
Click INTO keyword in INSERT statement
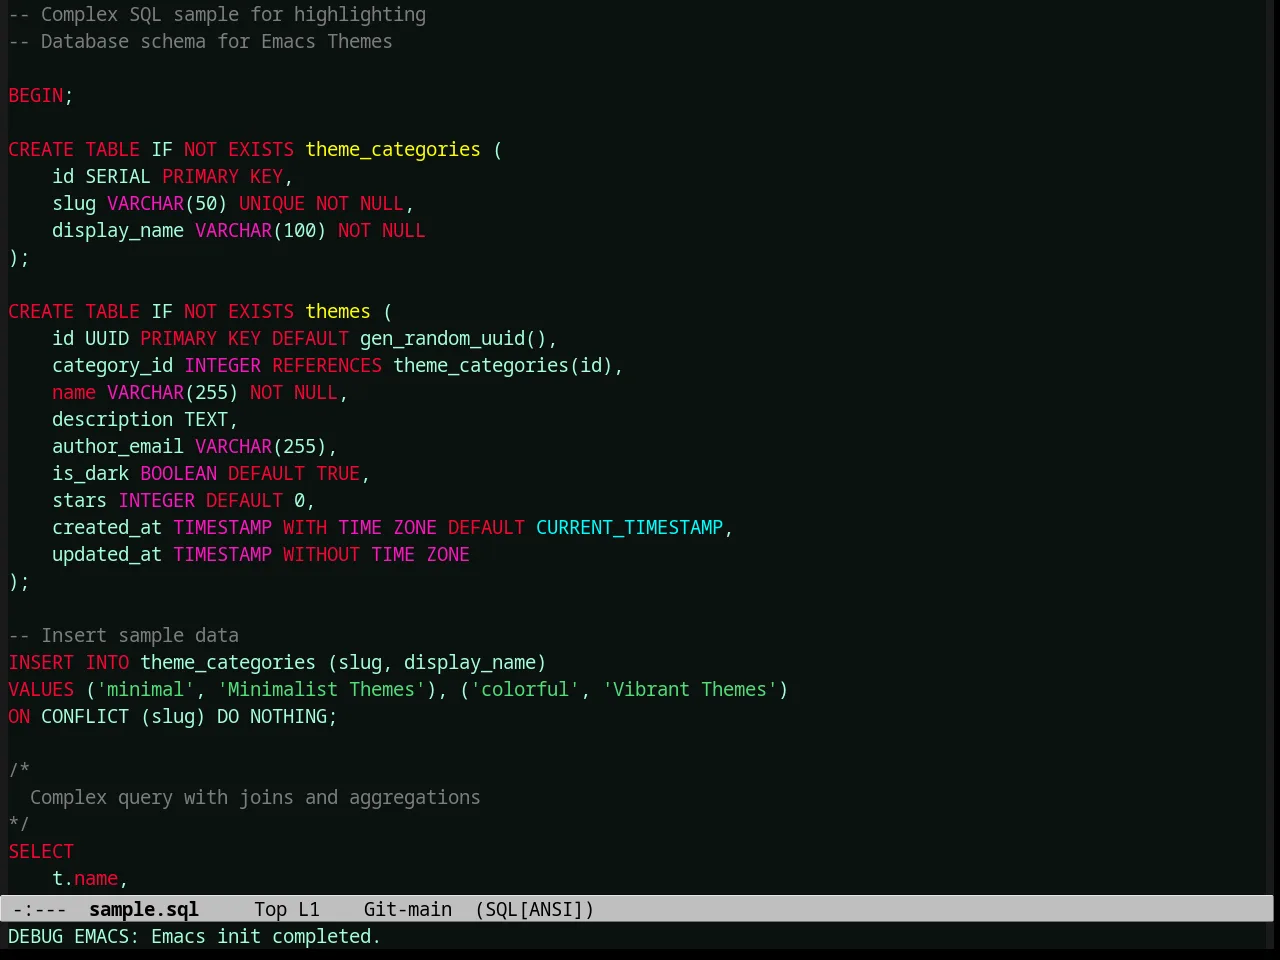click(107, 662)
